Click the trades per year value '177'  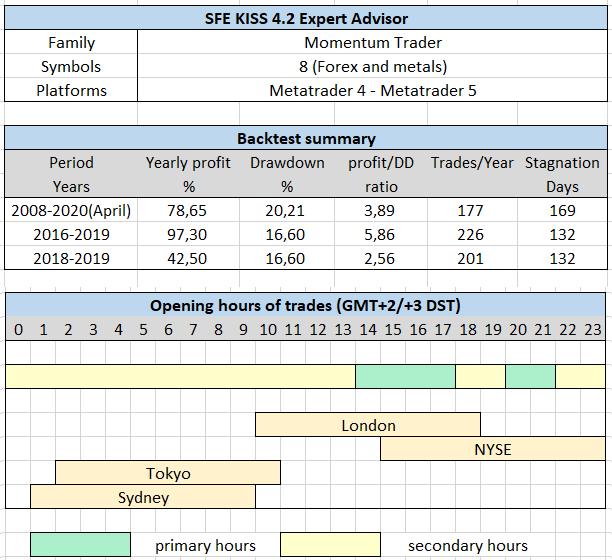pos(472,210)
